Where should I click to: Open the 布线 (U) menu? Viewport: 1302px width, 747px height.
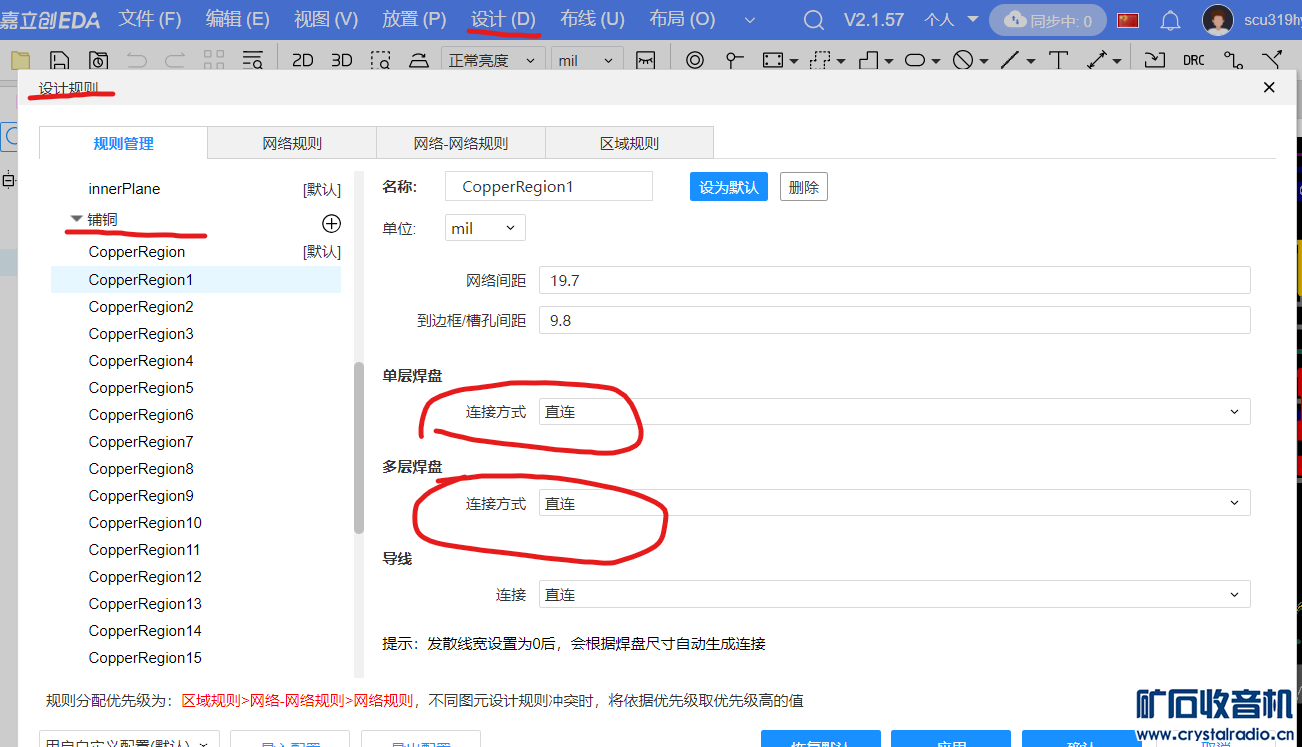pos(592,19)
